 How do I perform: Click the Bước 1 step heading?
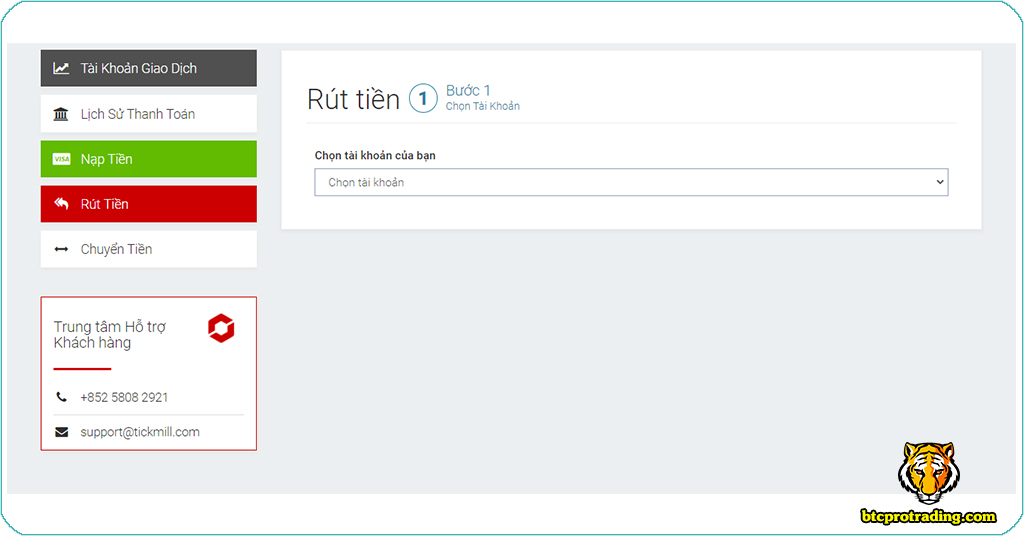468,91
